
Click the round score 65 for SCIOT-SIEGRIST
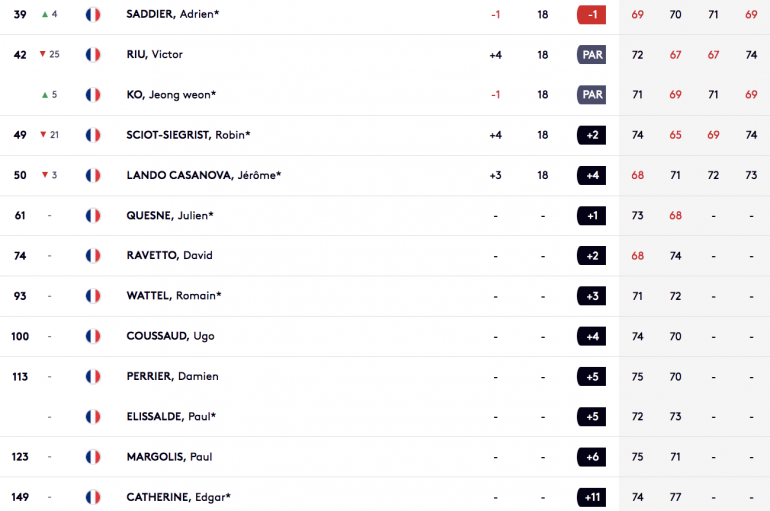675,135
